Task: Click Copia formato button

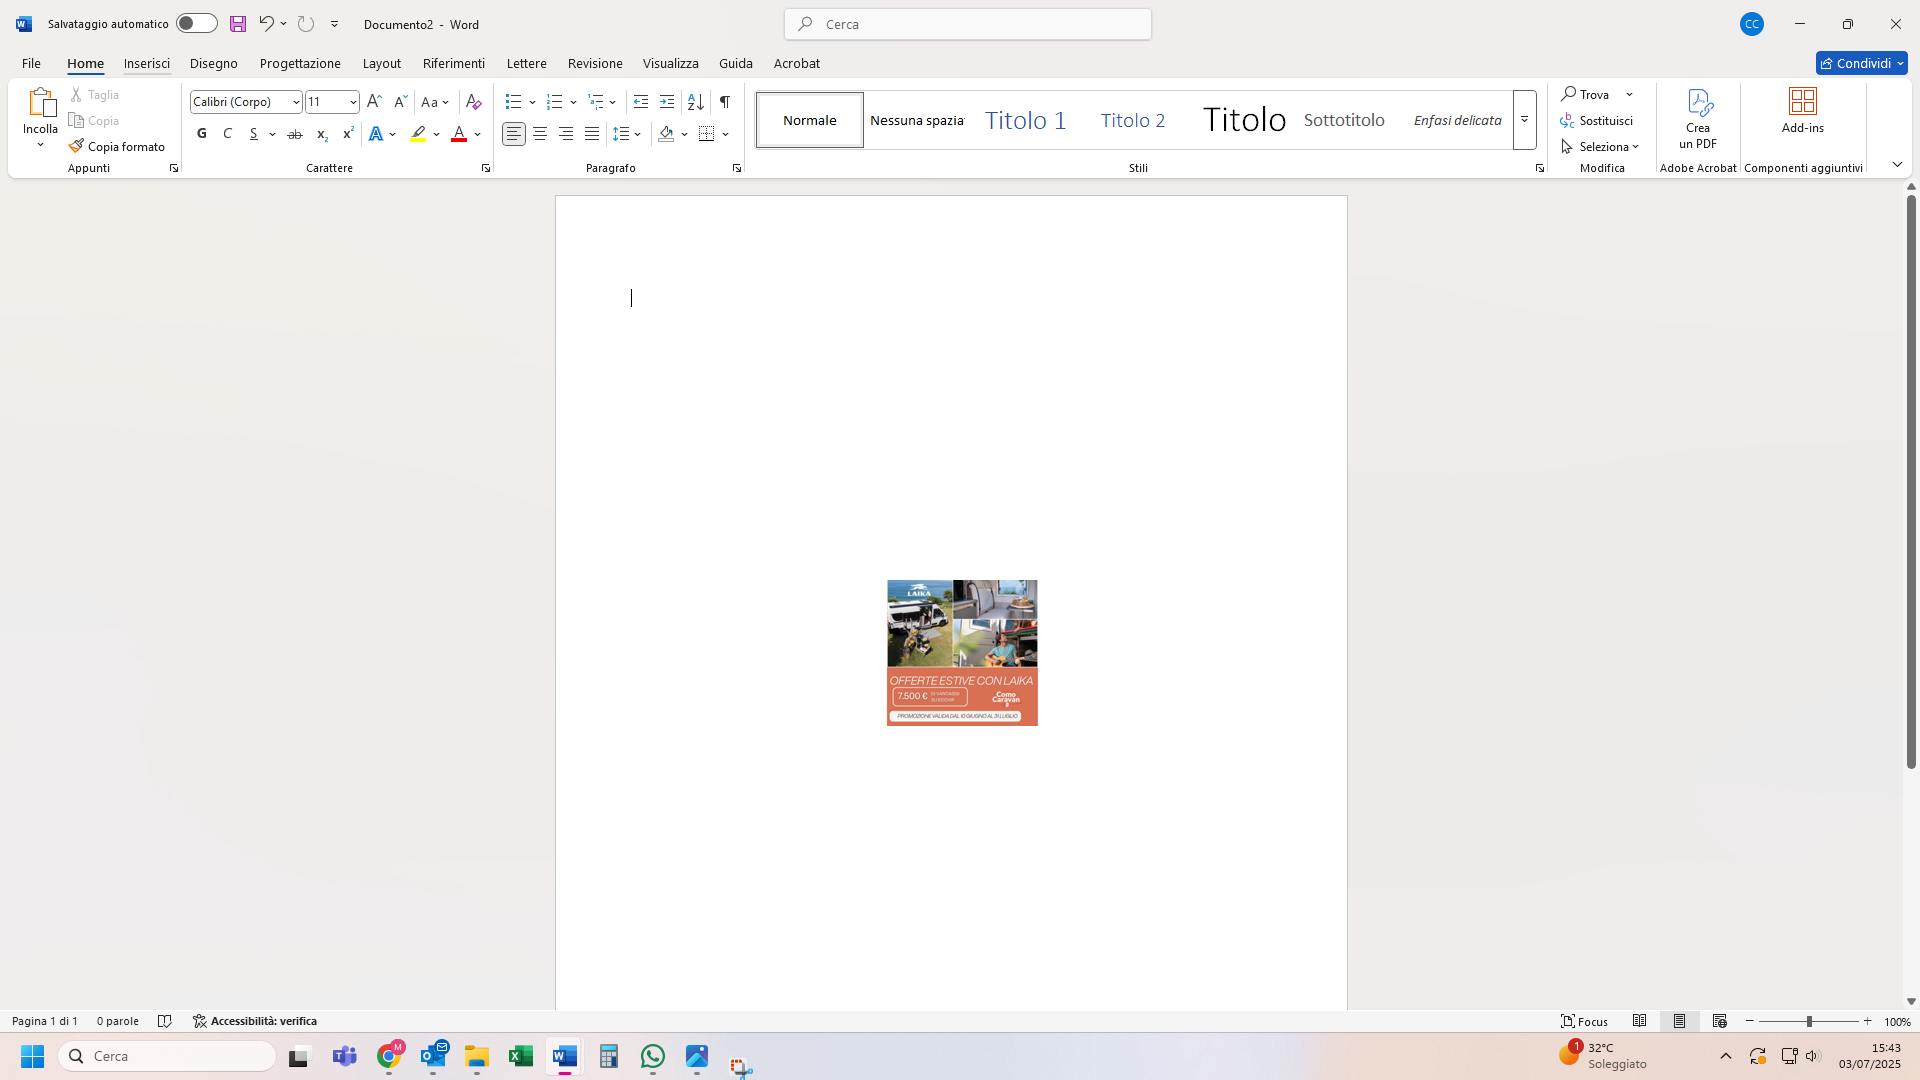Action: point(117,147)
